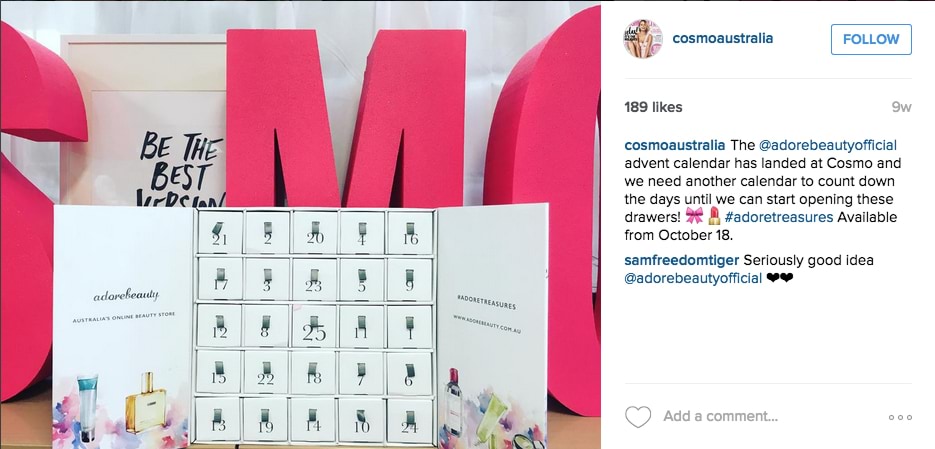
Task: Click the cosmoaustralia profile avatar
Action: pos(643,39)
